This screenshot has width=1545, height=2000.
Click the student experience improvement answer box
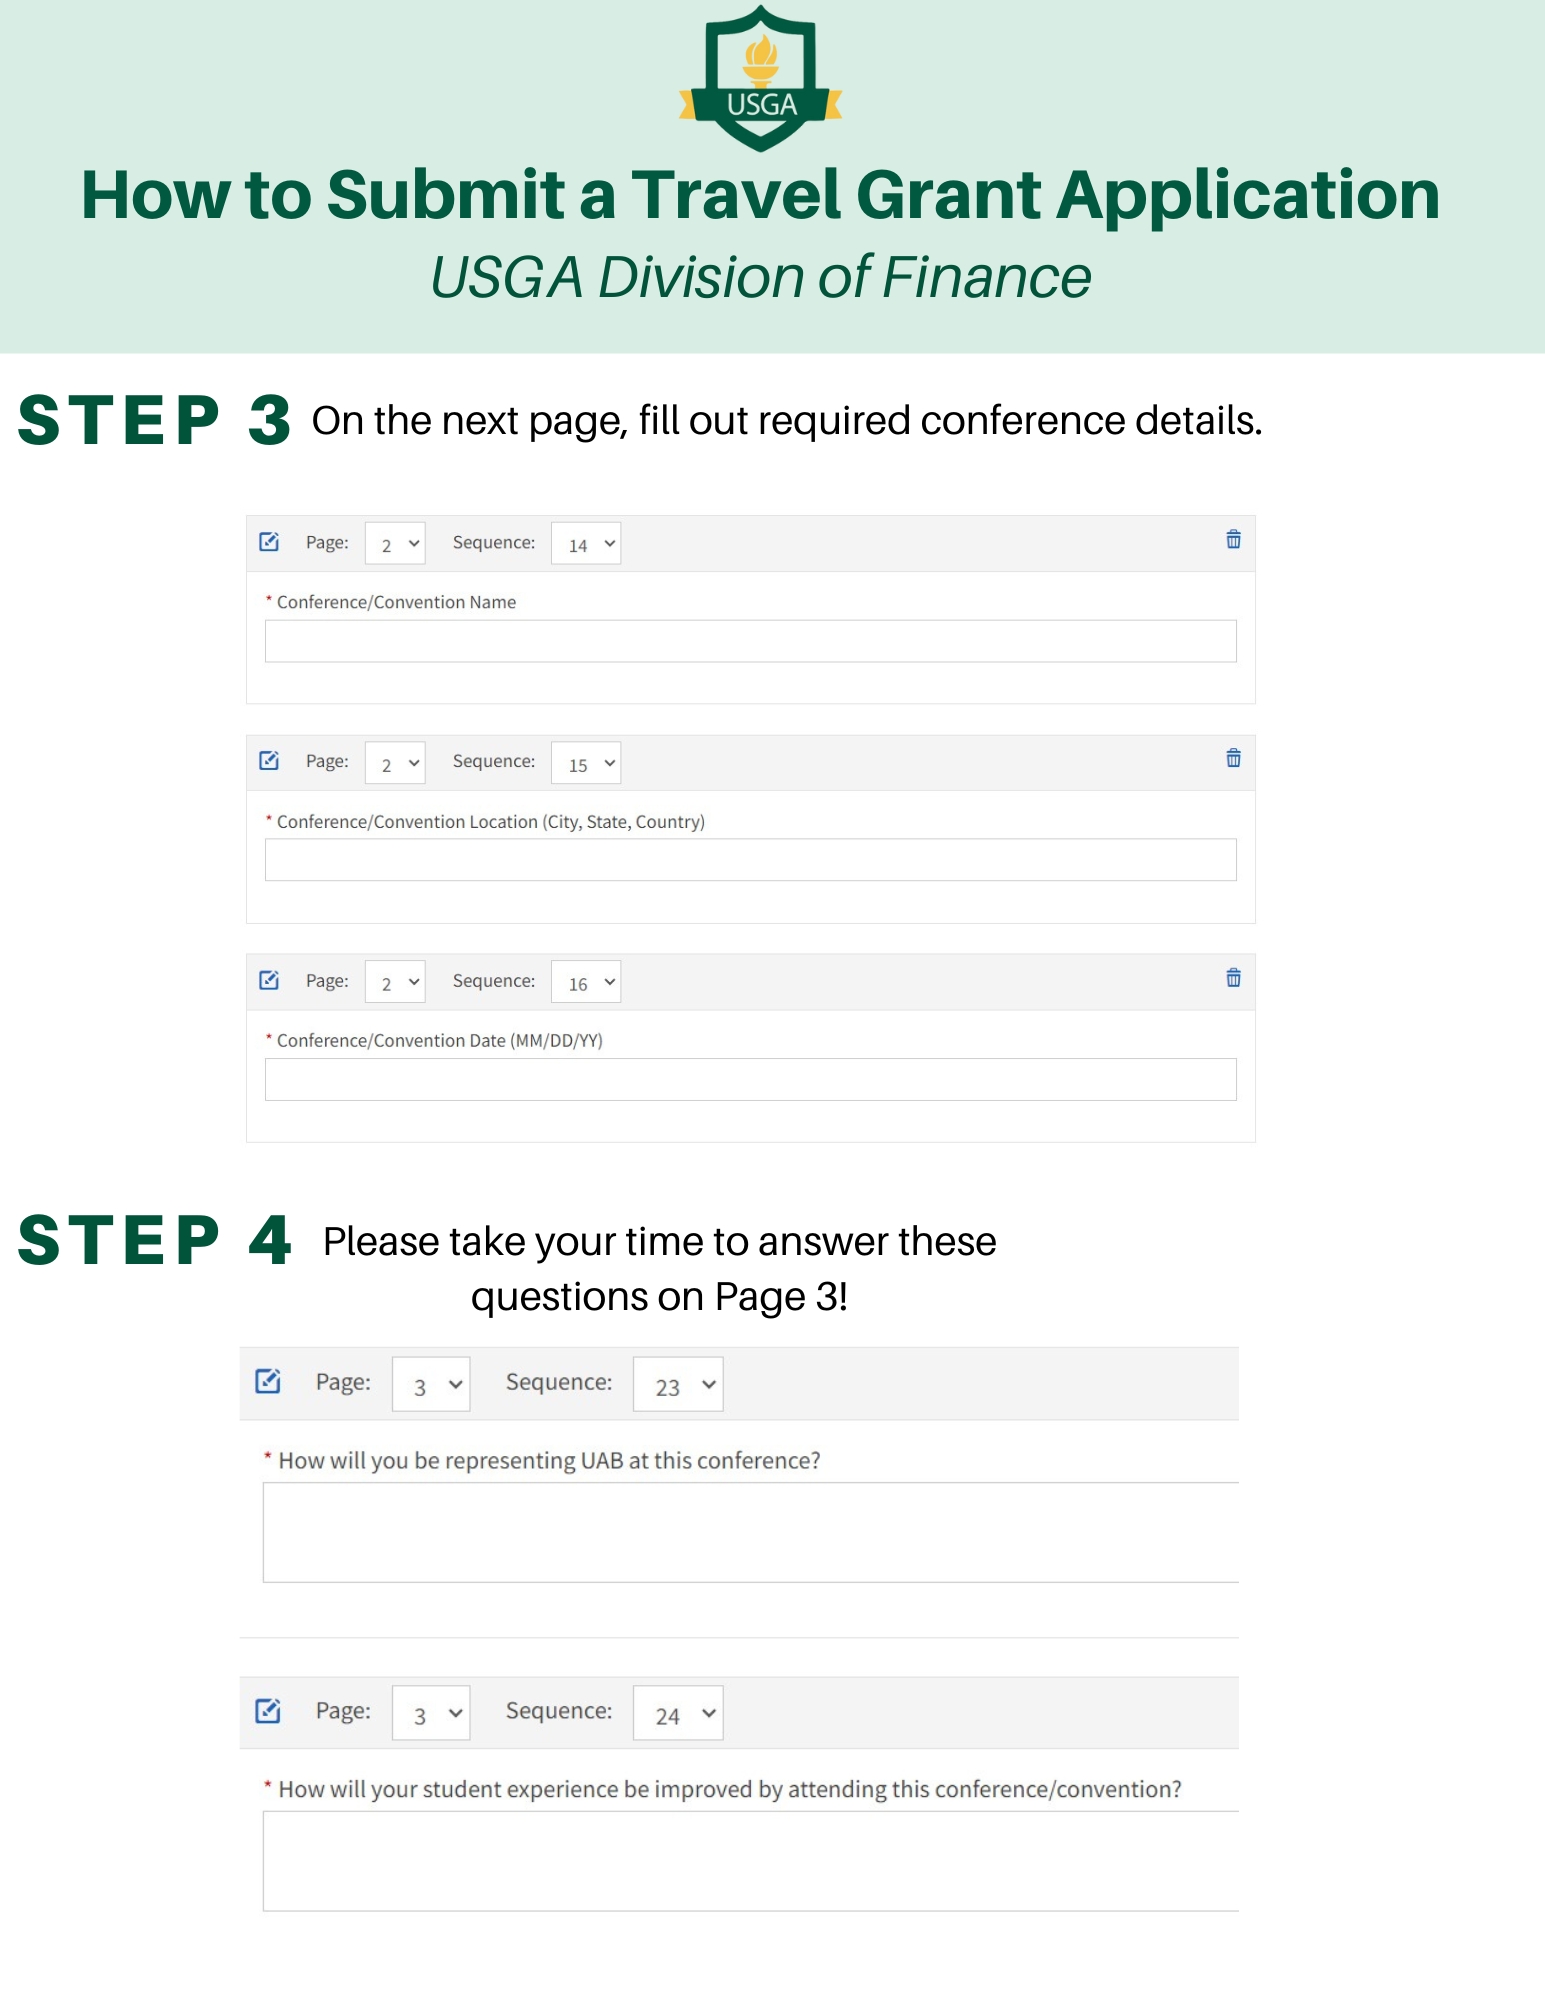750,1861
